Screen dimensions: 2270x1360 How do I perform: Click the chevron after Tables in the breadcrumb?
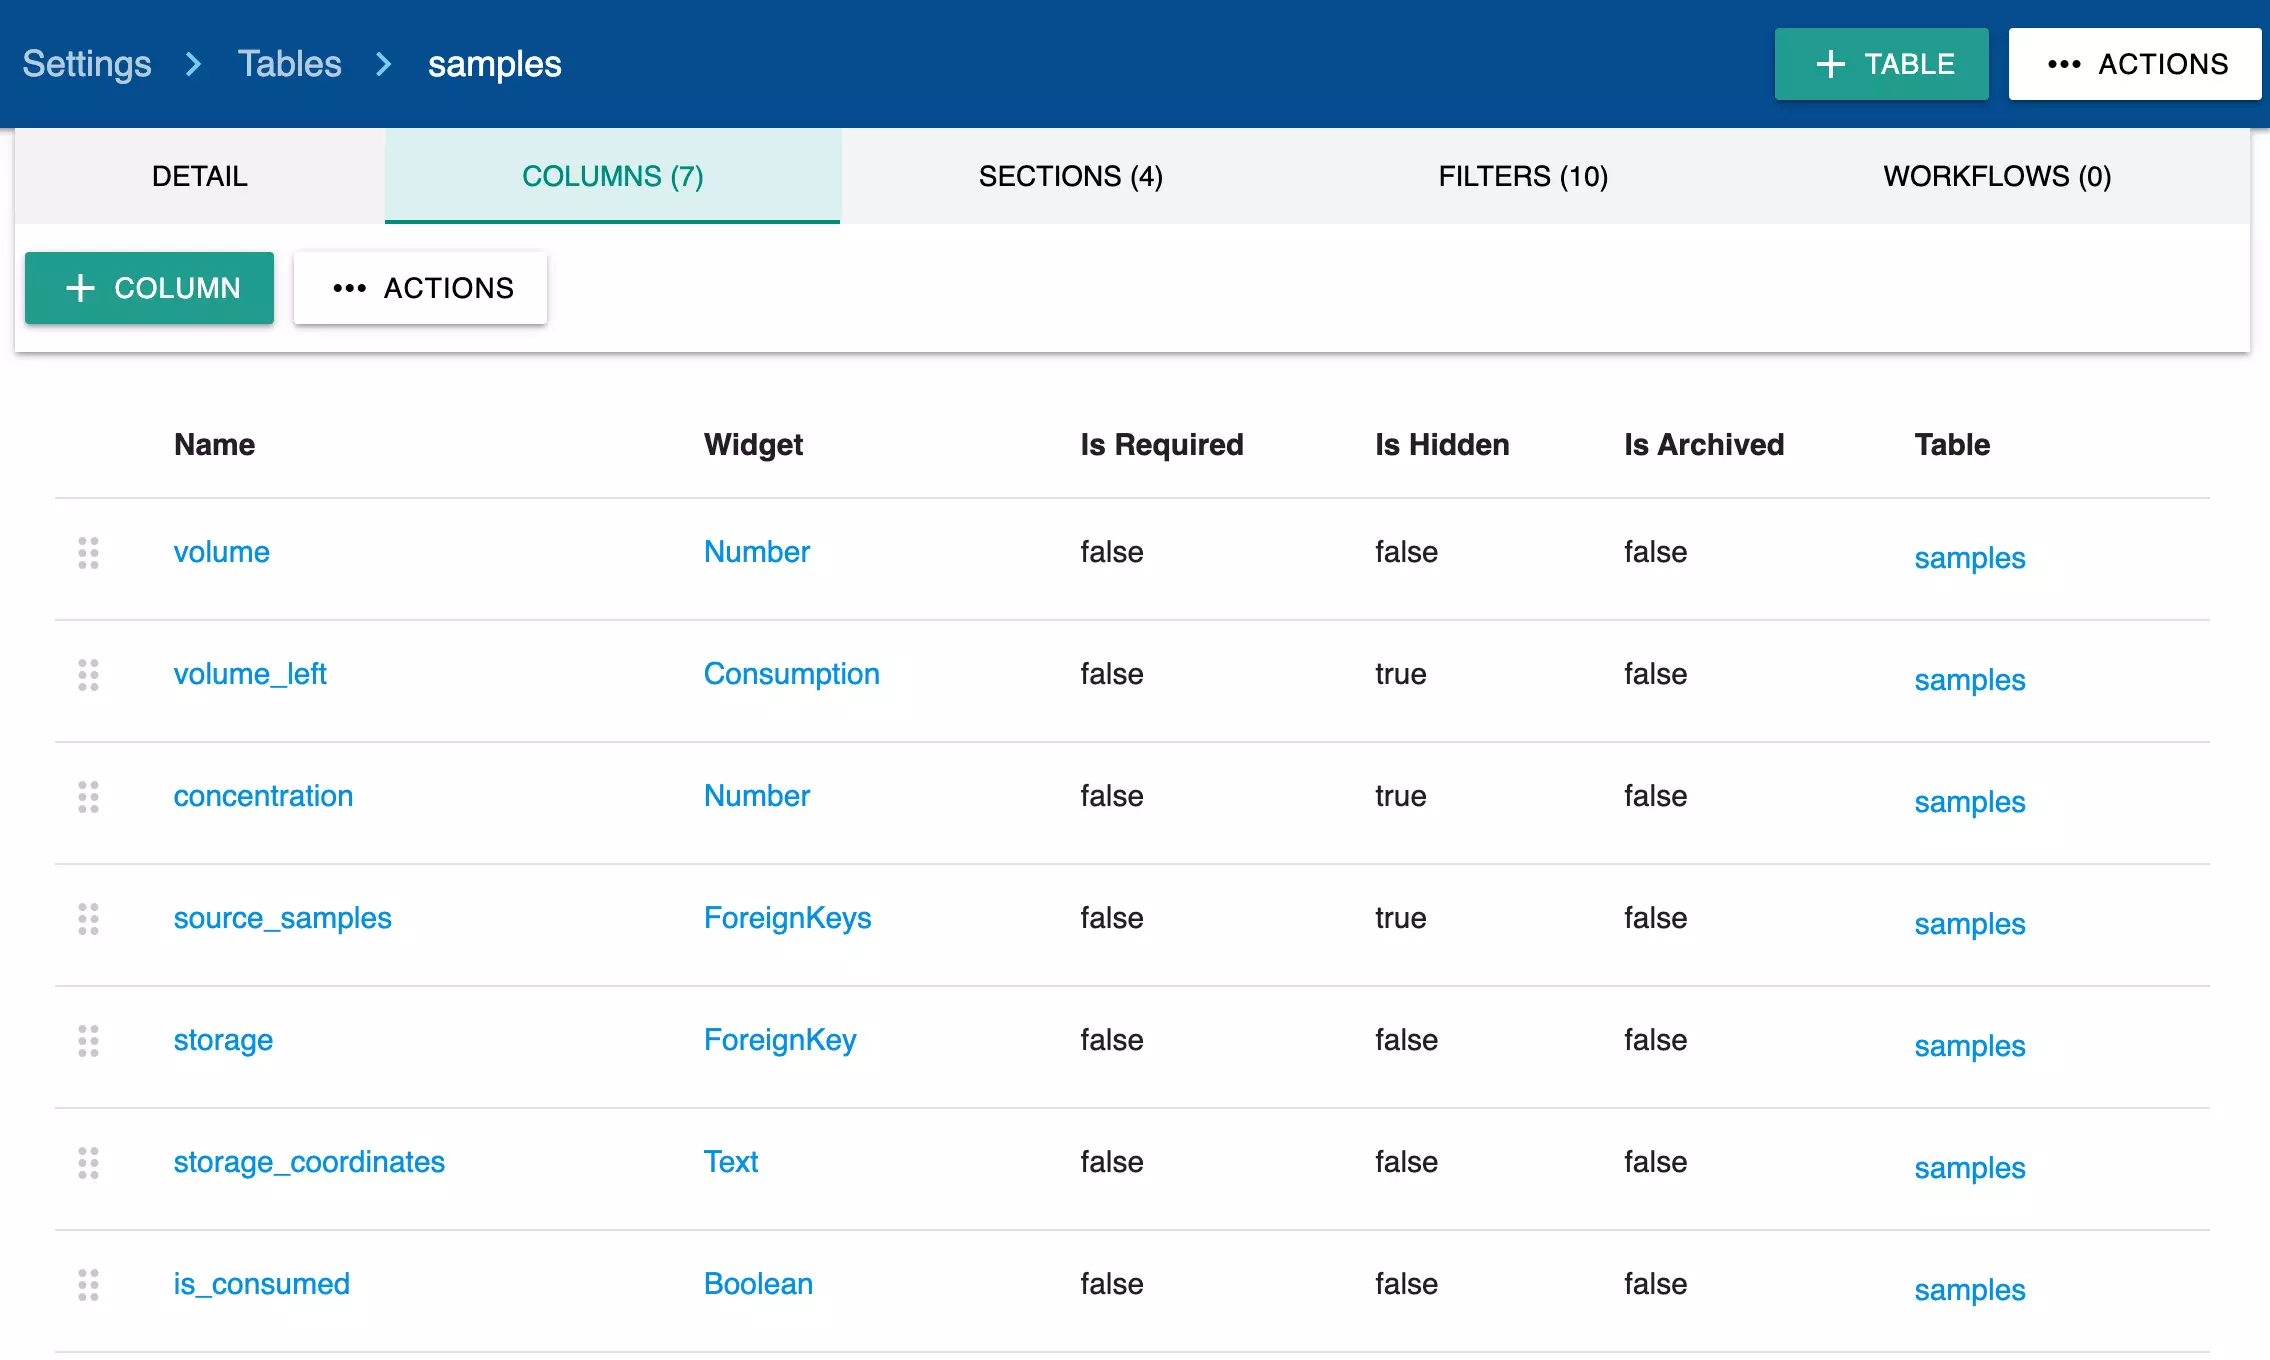384,65
